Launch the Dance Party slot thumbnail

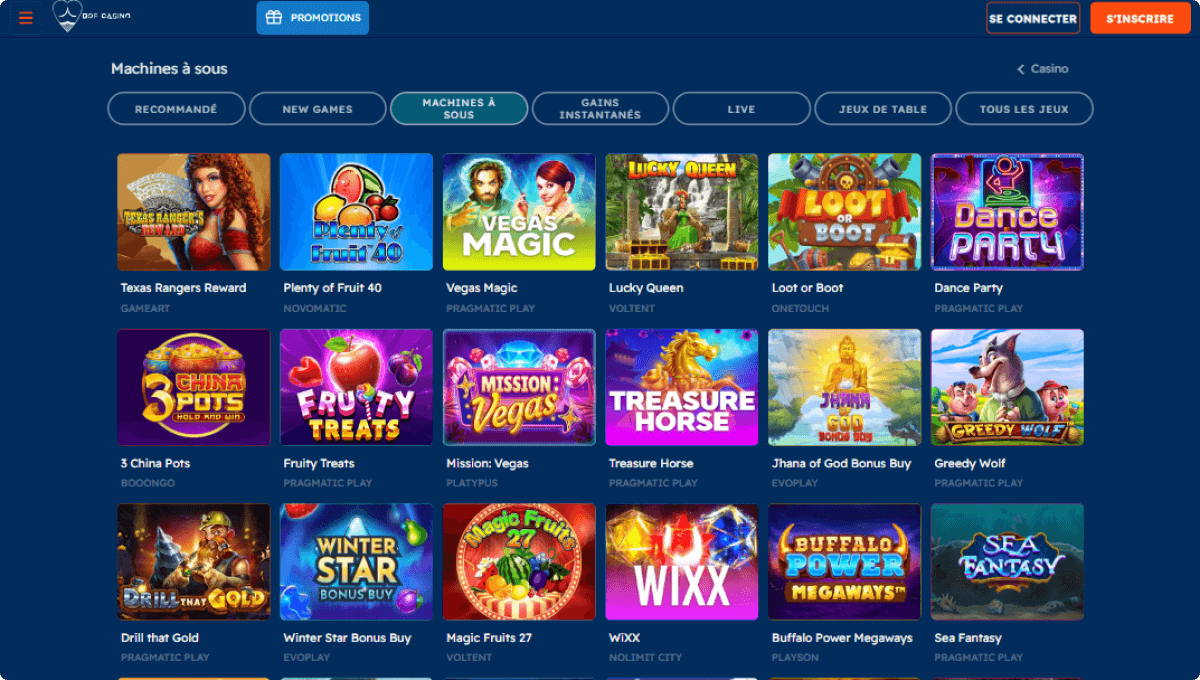[1007, 212]
